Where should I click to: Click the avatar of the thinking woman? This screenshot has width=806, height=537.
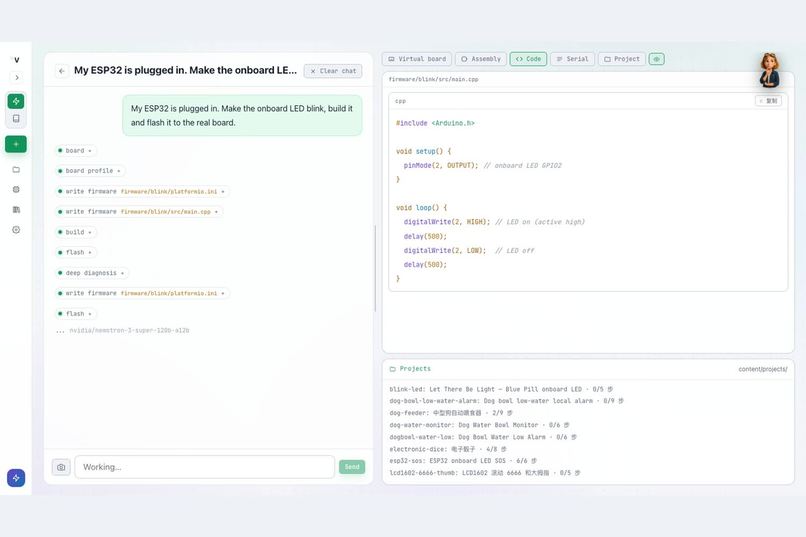click(770, 69)
